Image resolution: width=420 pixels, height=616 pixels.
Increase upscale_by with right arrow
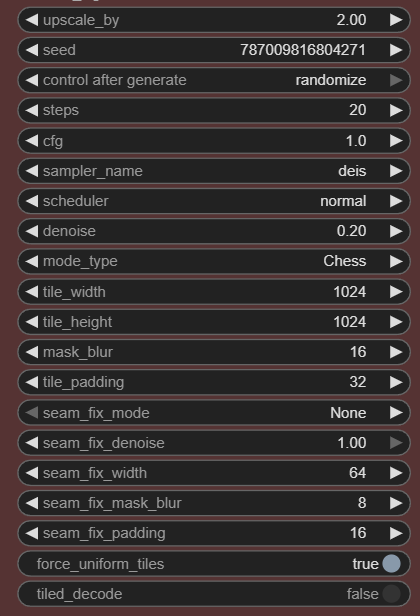coord(396,20)
